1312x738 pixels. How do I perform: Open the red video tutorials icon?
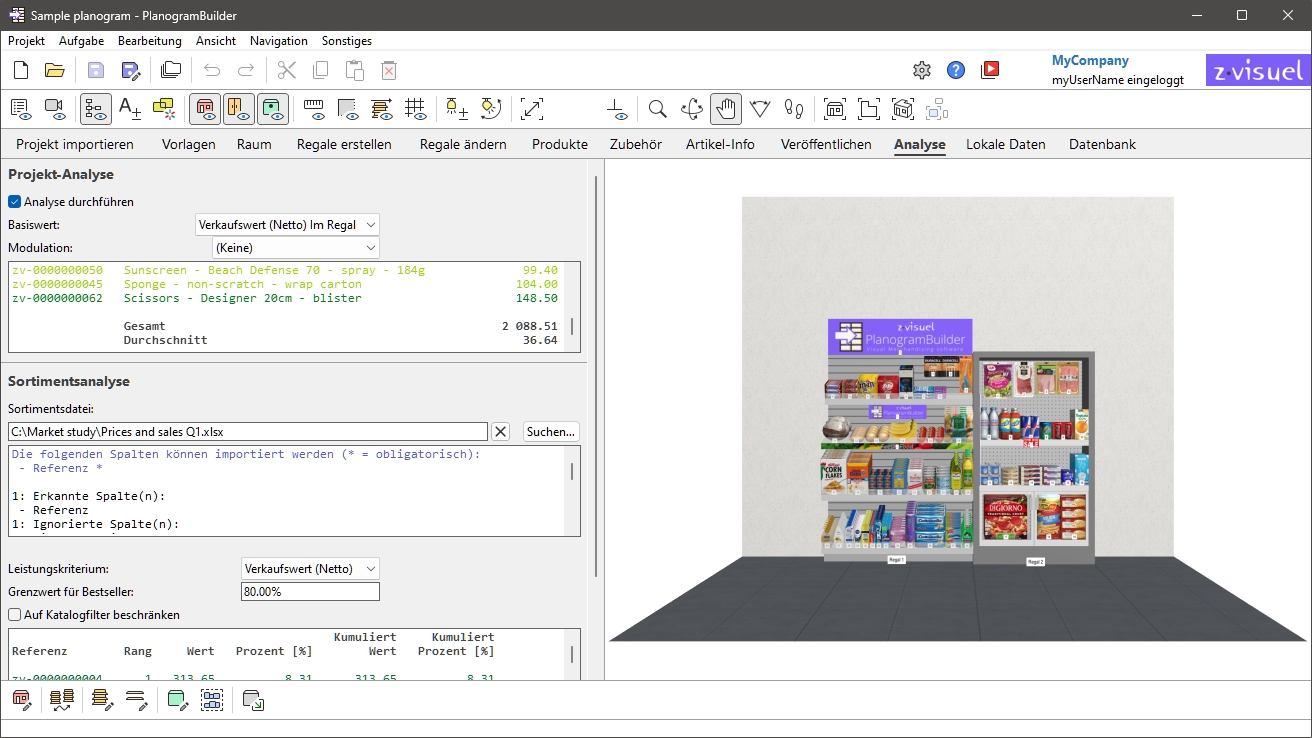[990, 70]
